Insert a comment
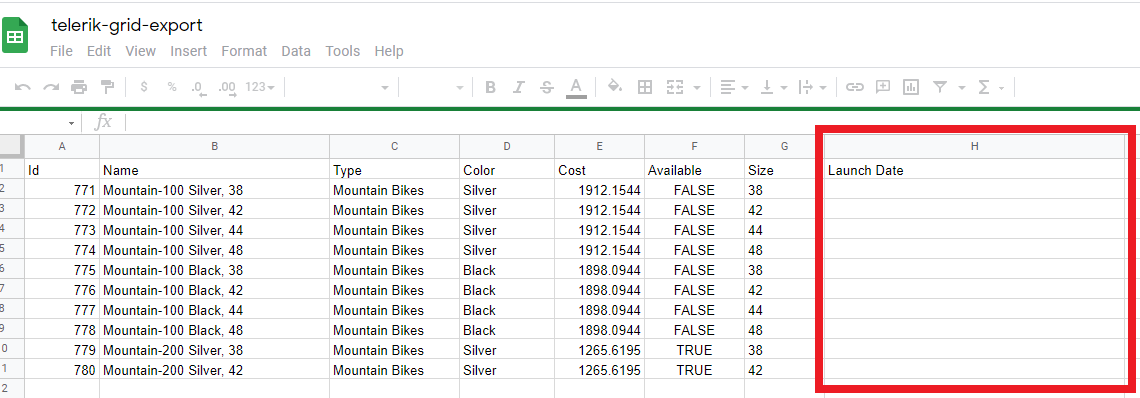Image resolution: width=1140 pixels, height=398 pixels. click(x=883, y=87)
